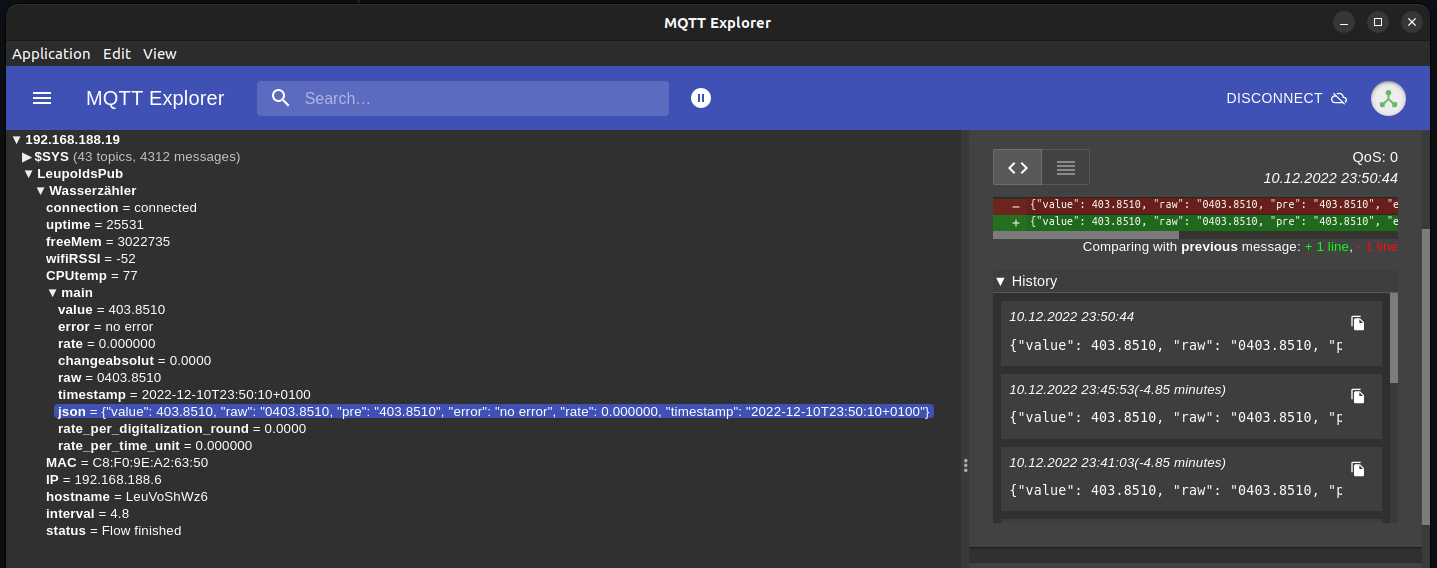Collapse the main topic branch
This screenshot has height=568, width=1437.
53,293
